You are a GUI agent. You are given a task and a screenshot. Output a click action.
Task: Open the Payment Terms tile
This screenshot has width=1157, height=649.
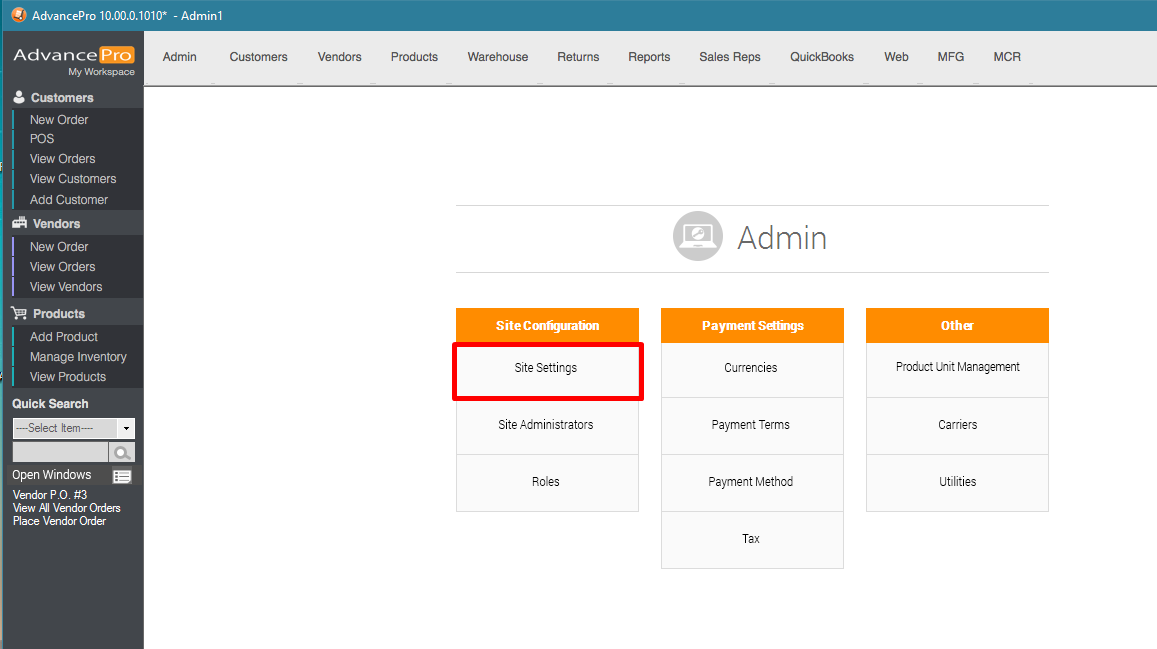tap(751, 425)
